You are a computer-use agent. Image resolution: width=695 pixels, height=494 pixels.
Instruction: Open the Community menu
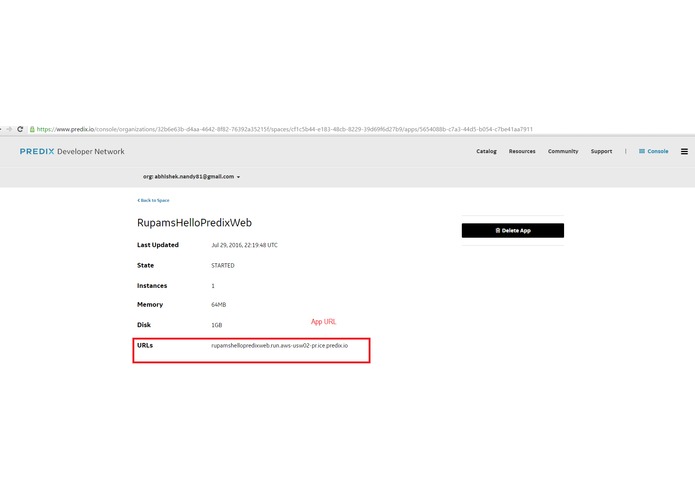563,151
